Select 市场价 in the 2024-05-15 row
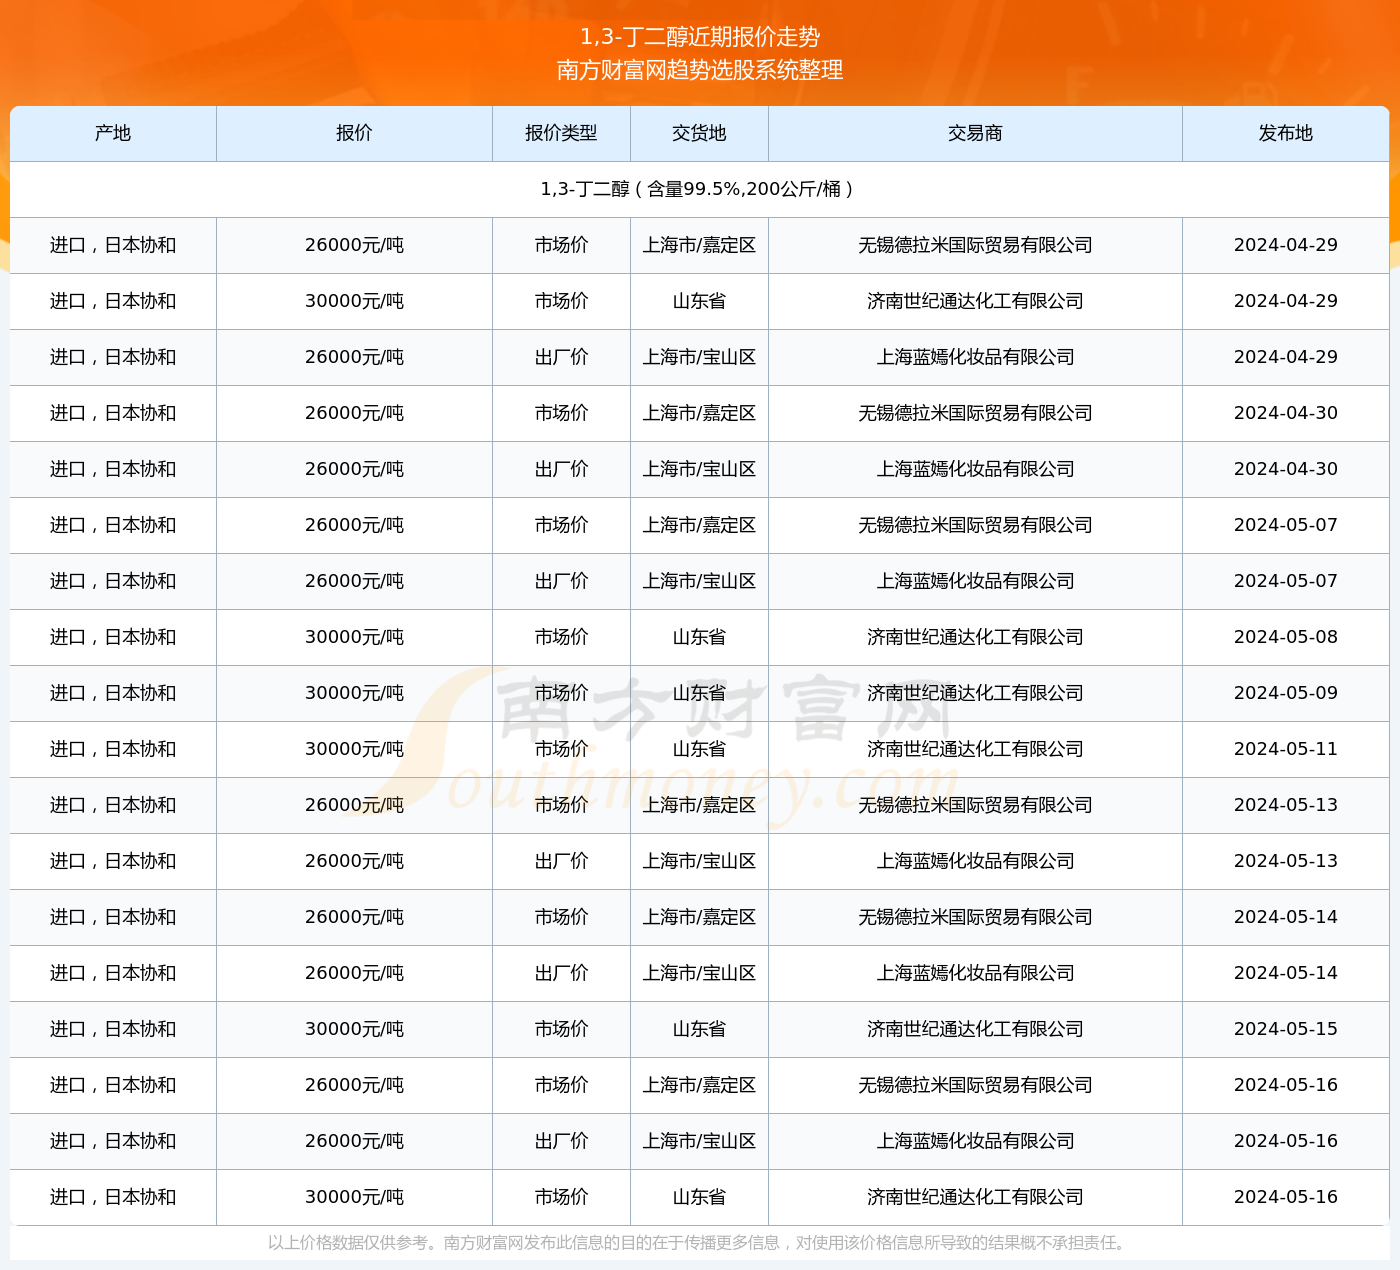 point(561,1029)
